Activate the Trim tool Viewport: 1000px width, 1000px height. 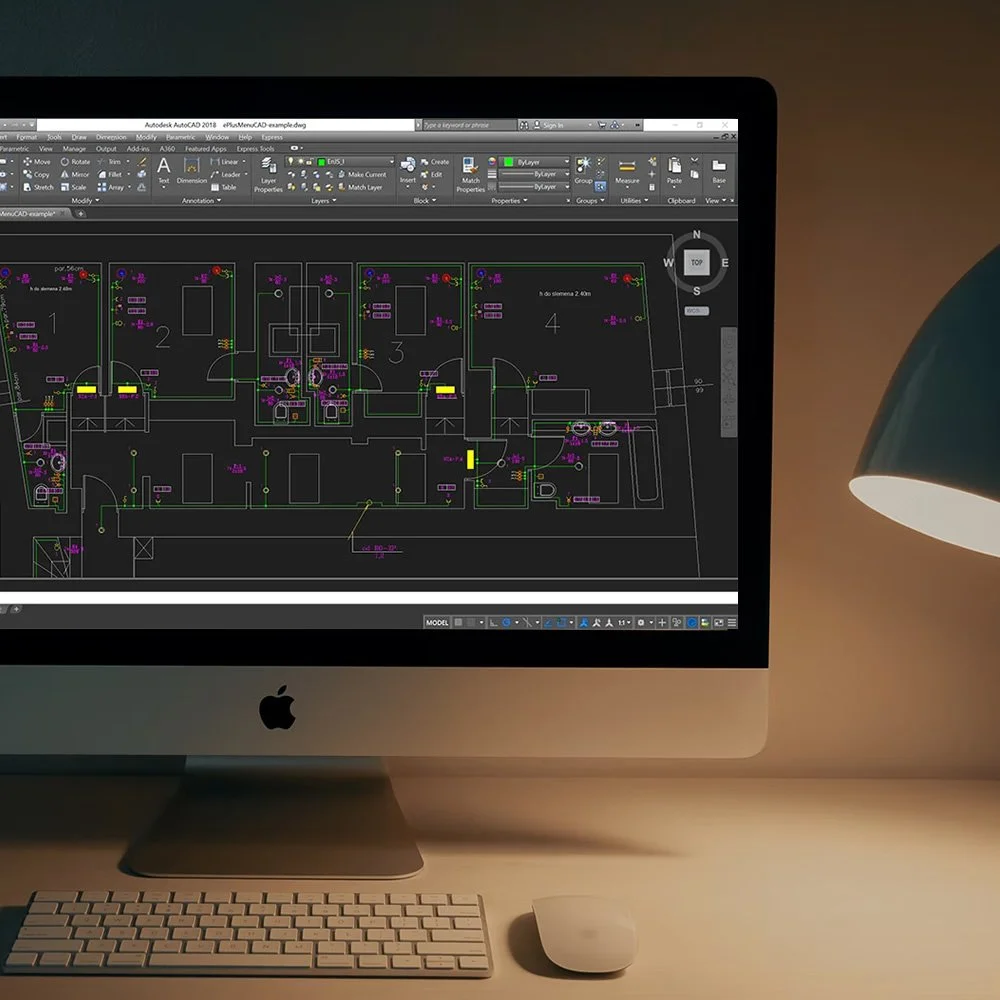pyautogui.click(x=110, y=162)
